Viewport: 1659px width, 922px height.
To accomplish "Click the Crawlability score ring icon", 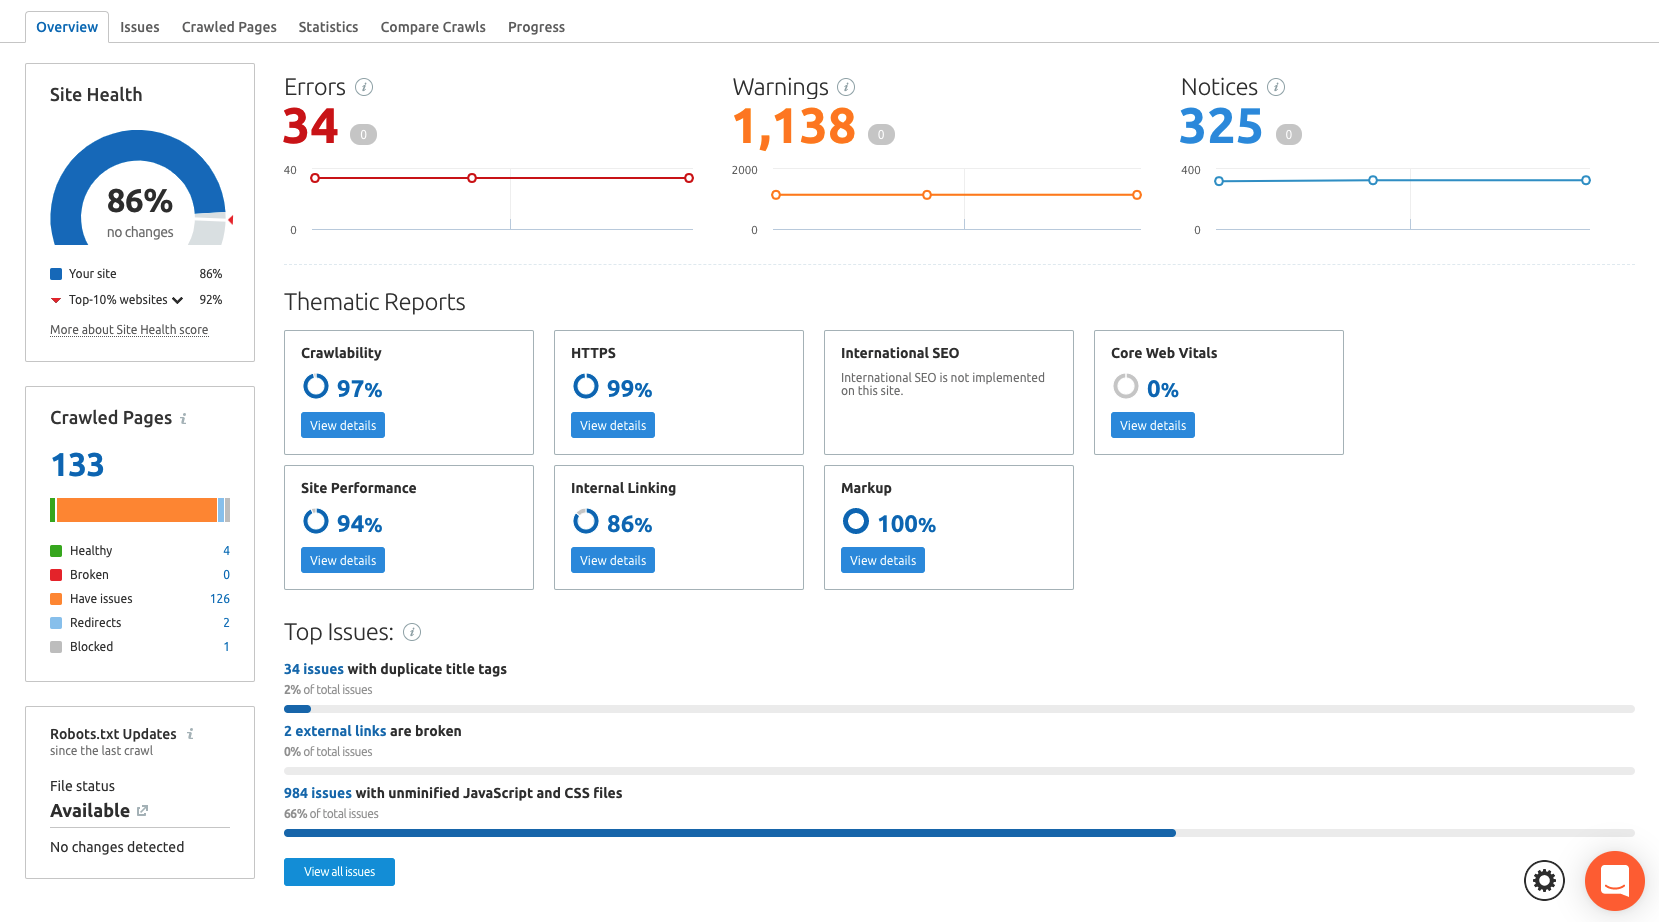I will pos(316,386).
